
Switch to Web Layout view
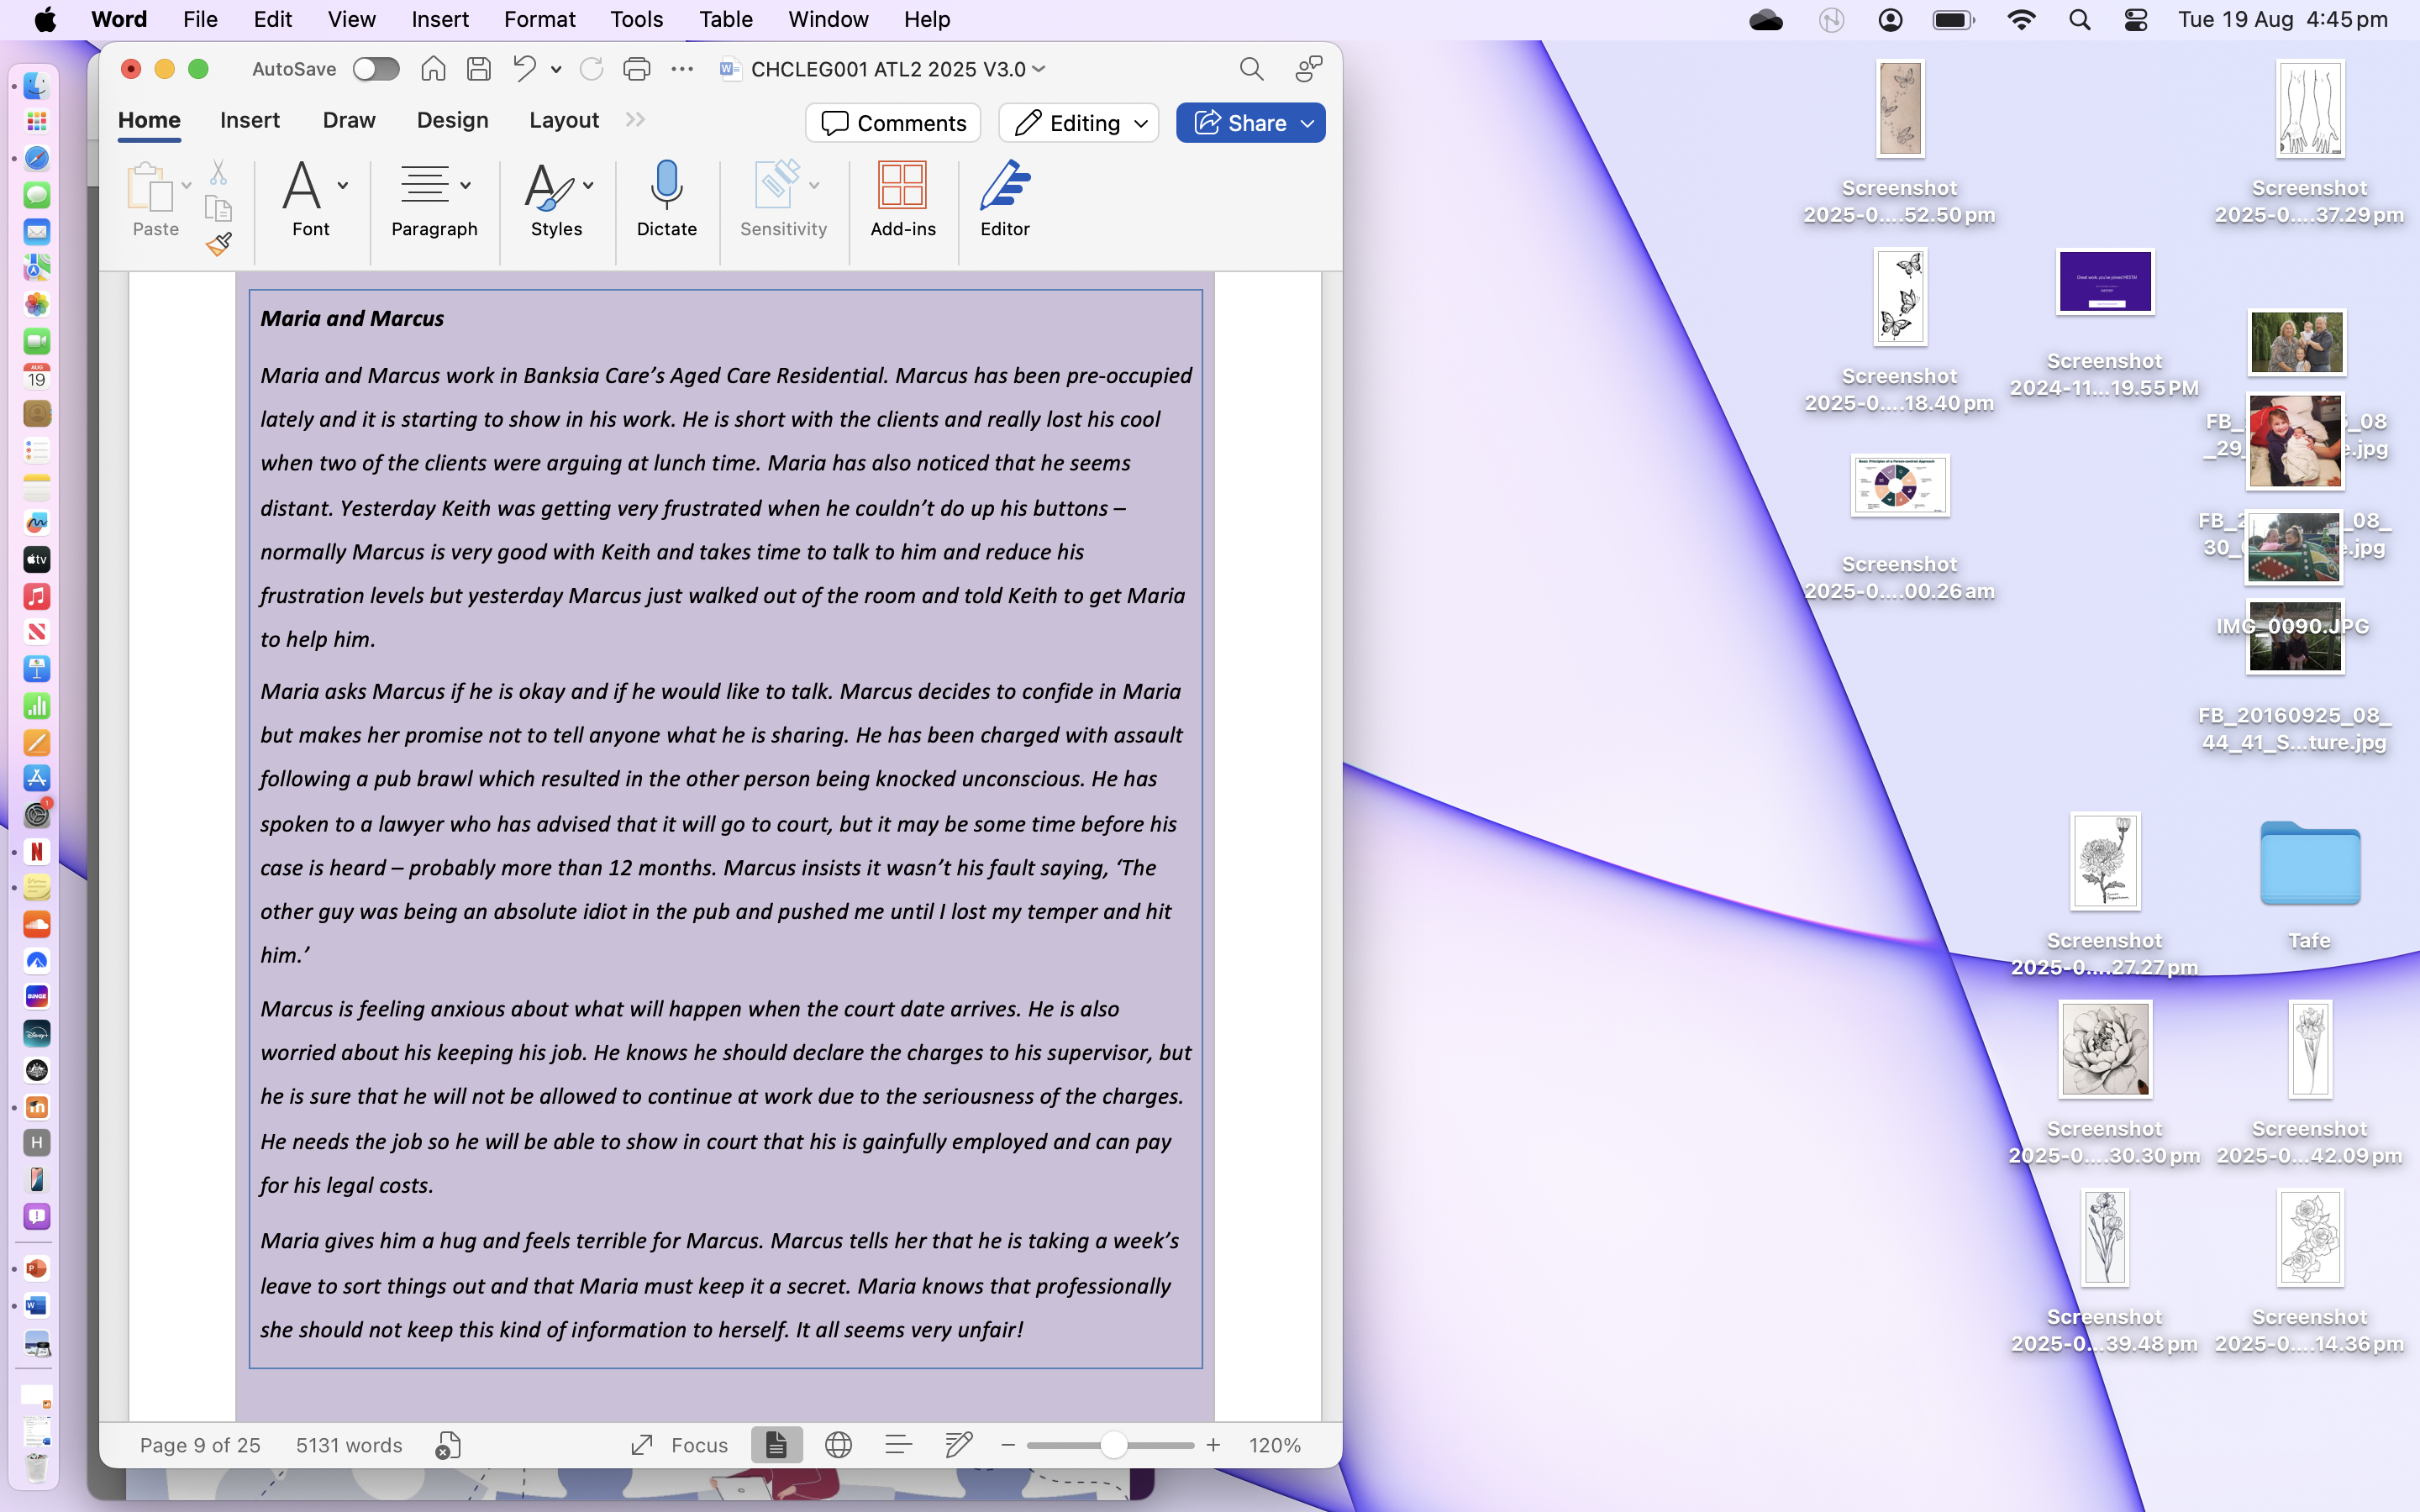[837, 1445]
